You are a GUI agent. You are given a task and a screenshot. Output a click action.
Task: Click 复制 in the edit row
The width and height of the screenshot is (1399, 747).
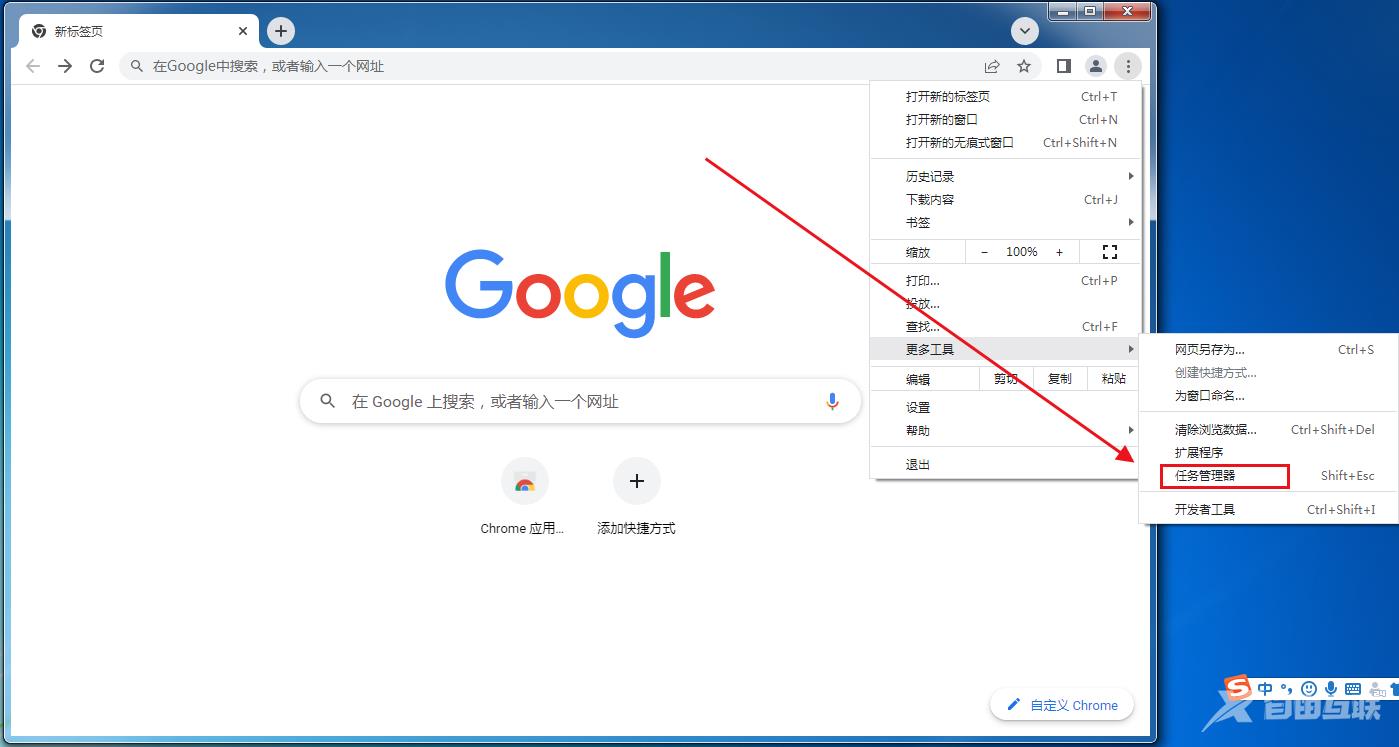(x=1059, y=379)
